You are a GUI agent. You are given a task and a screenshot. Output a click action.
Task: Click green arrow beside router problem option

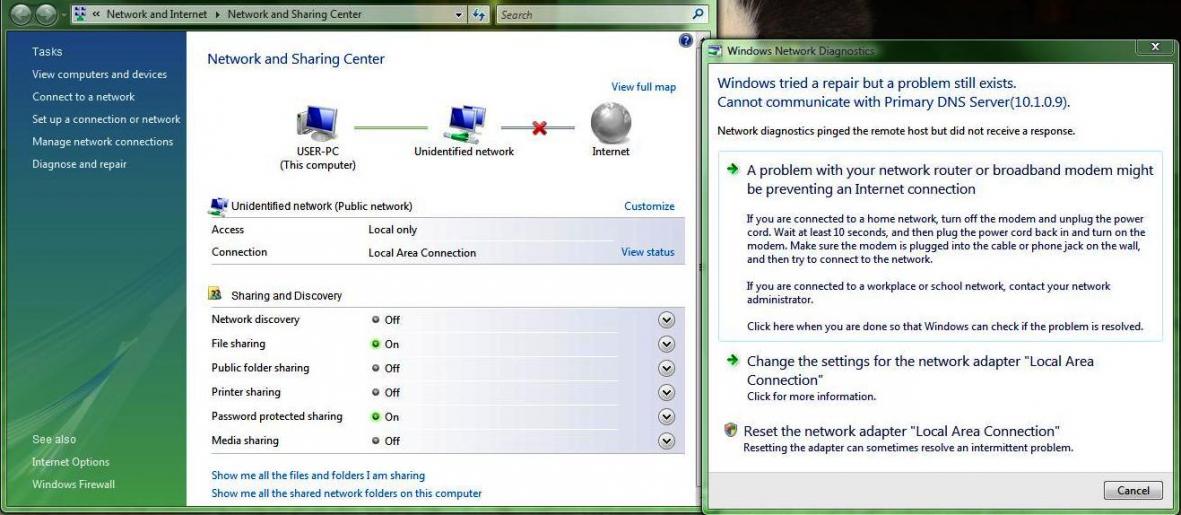coord(732,169)
